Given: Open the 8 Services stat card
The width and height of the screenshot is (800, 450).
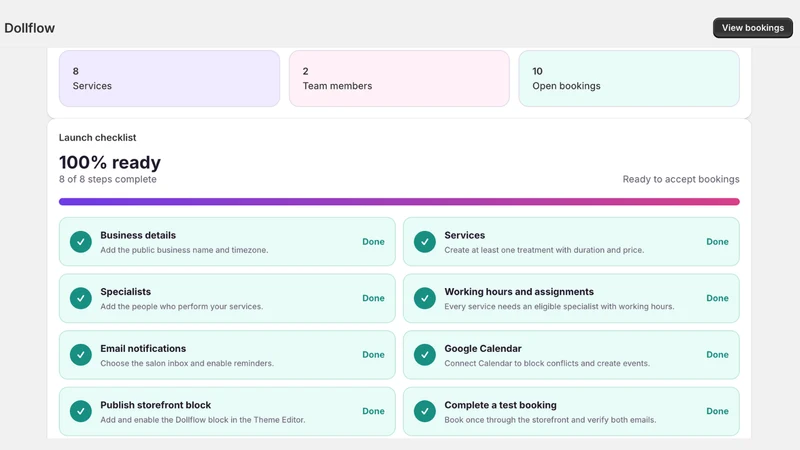Looking at the screenshot, I should [x=169, y=79].
